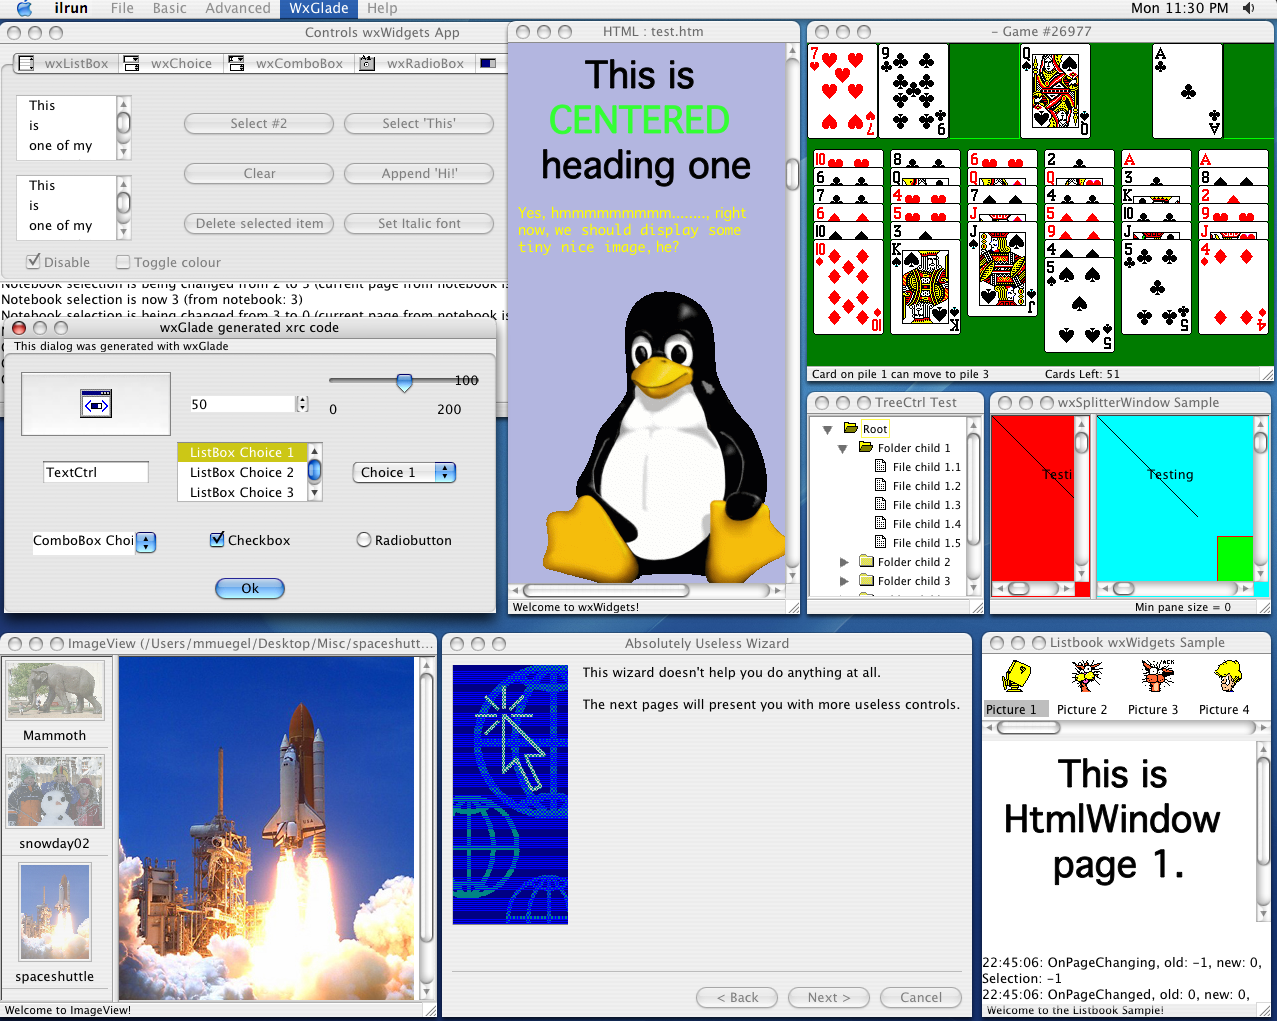
Task: Click the < Back wizard button
Action: tap(737, 997)
